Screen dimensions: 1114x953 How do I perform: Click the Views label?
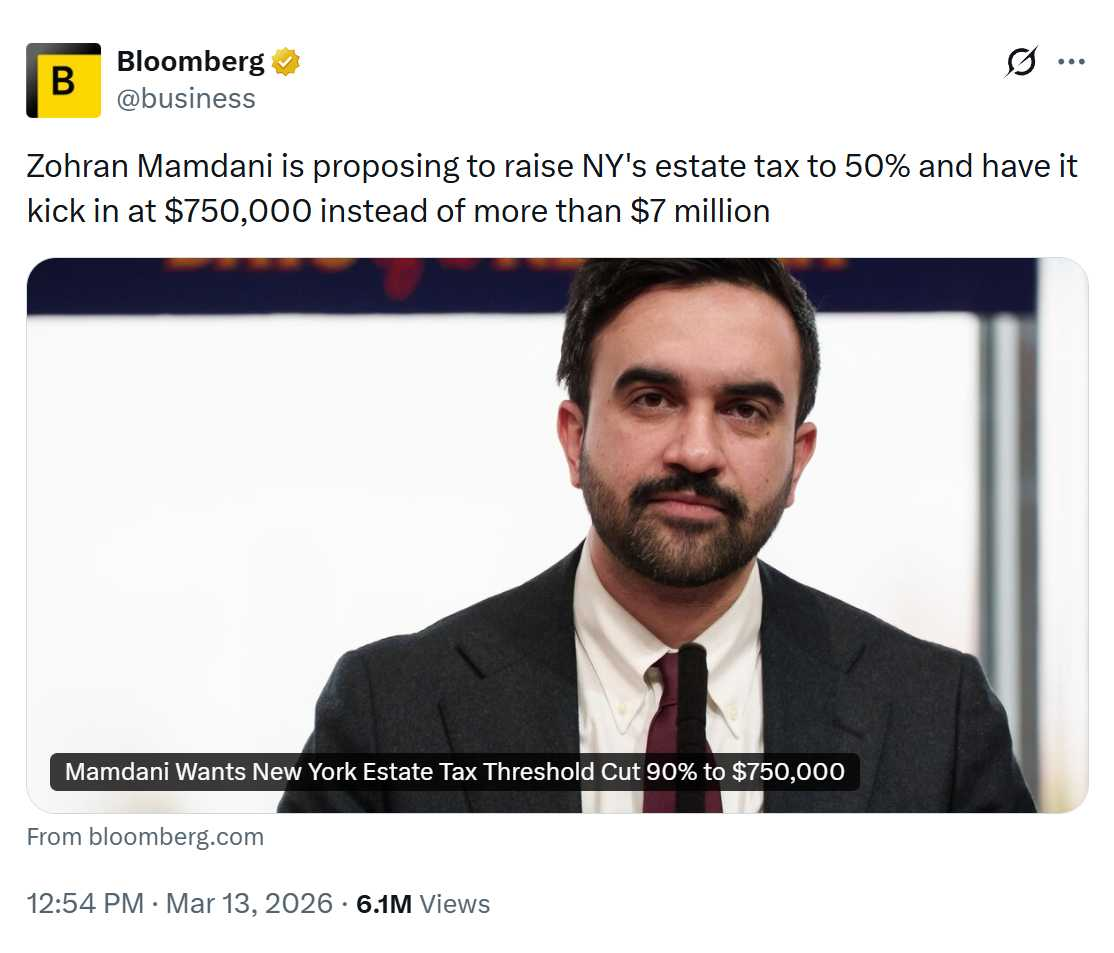tap(455, 904)
